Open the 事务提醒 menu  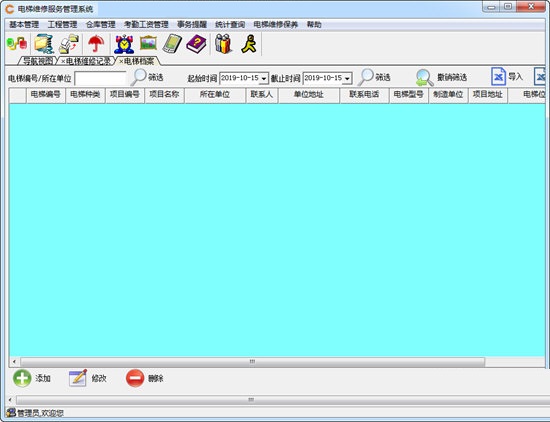[x=192, y=25]
